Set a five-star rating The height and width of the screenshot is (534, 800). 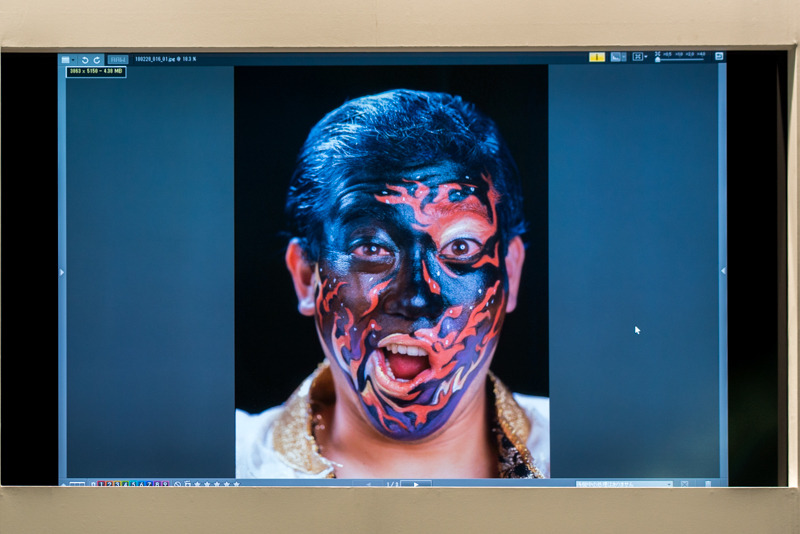[236, 484]
